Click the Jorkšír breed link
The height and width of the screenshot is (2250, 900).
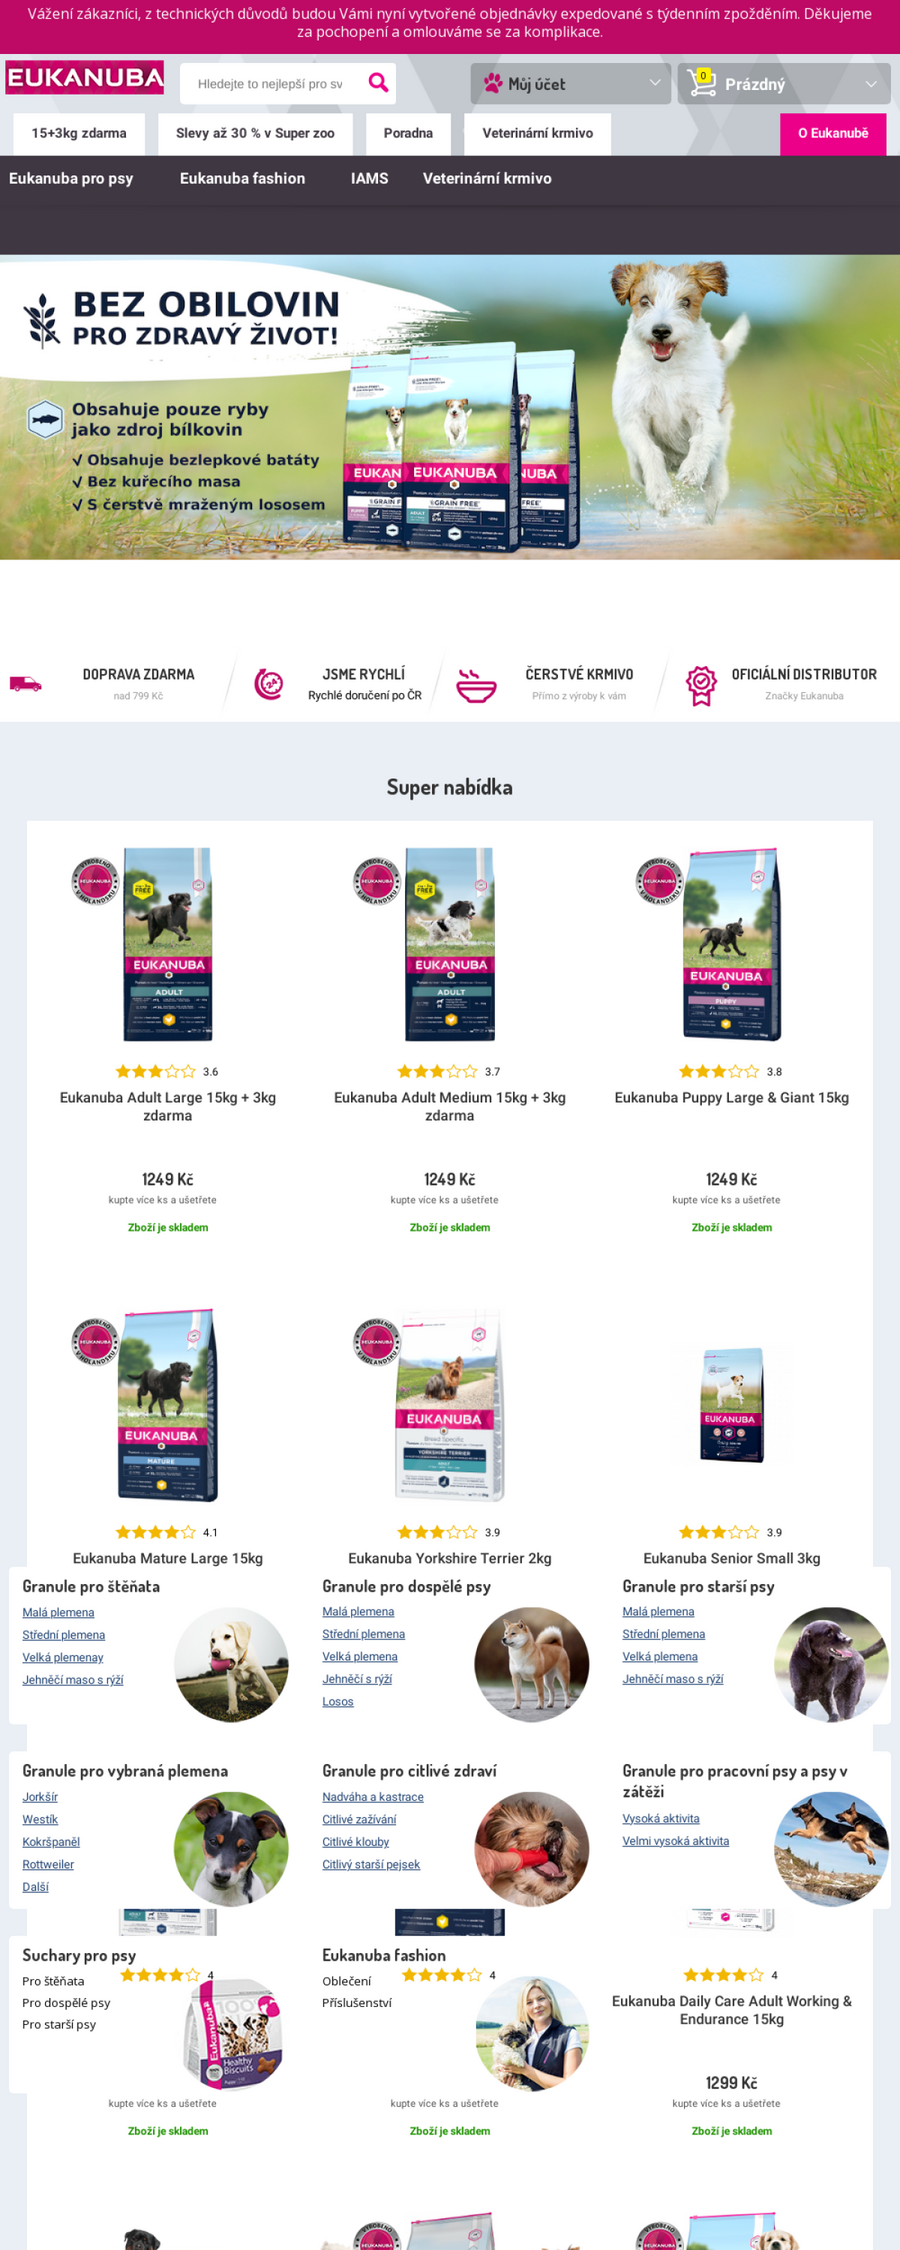[40, 1797]
